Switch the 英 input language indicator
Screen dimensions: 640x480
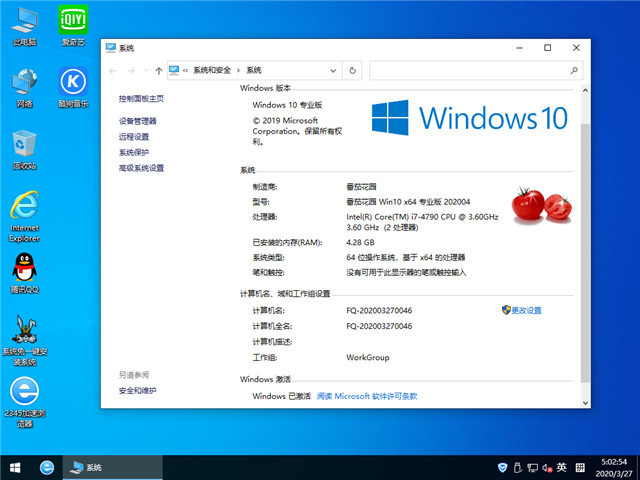562,467
